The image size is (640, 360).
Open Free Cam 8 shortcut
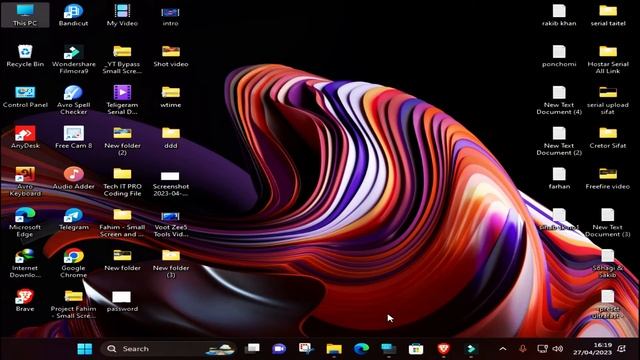click(x=73, y=138)
